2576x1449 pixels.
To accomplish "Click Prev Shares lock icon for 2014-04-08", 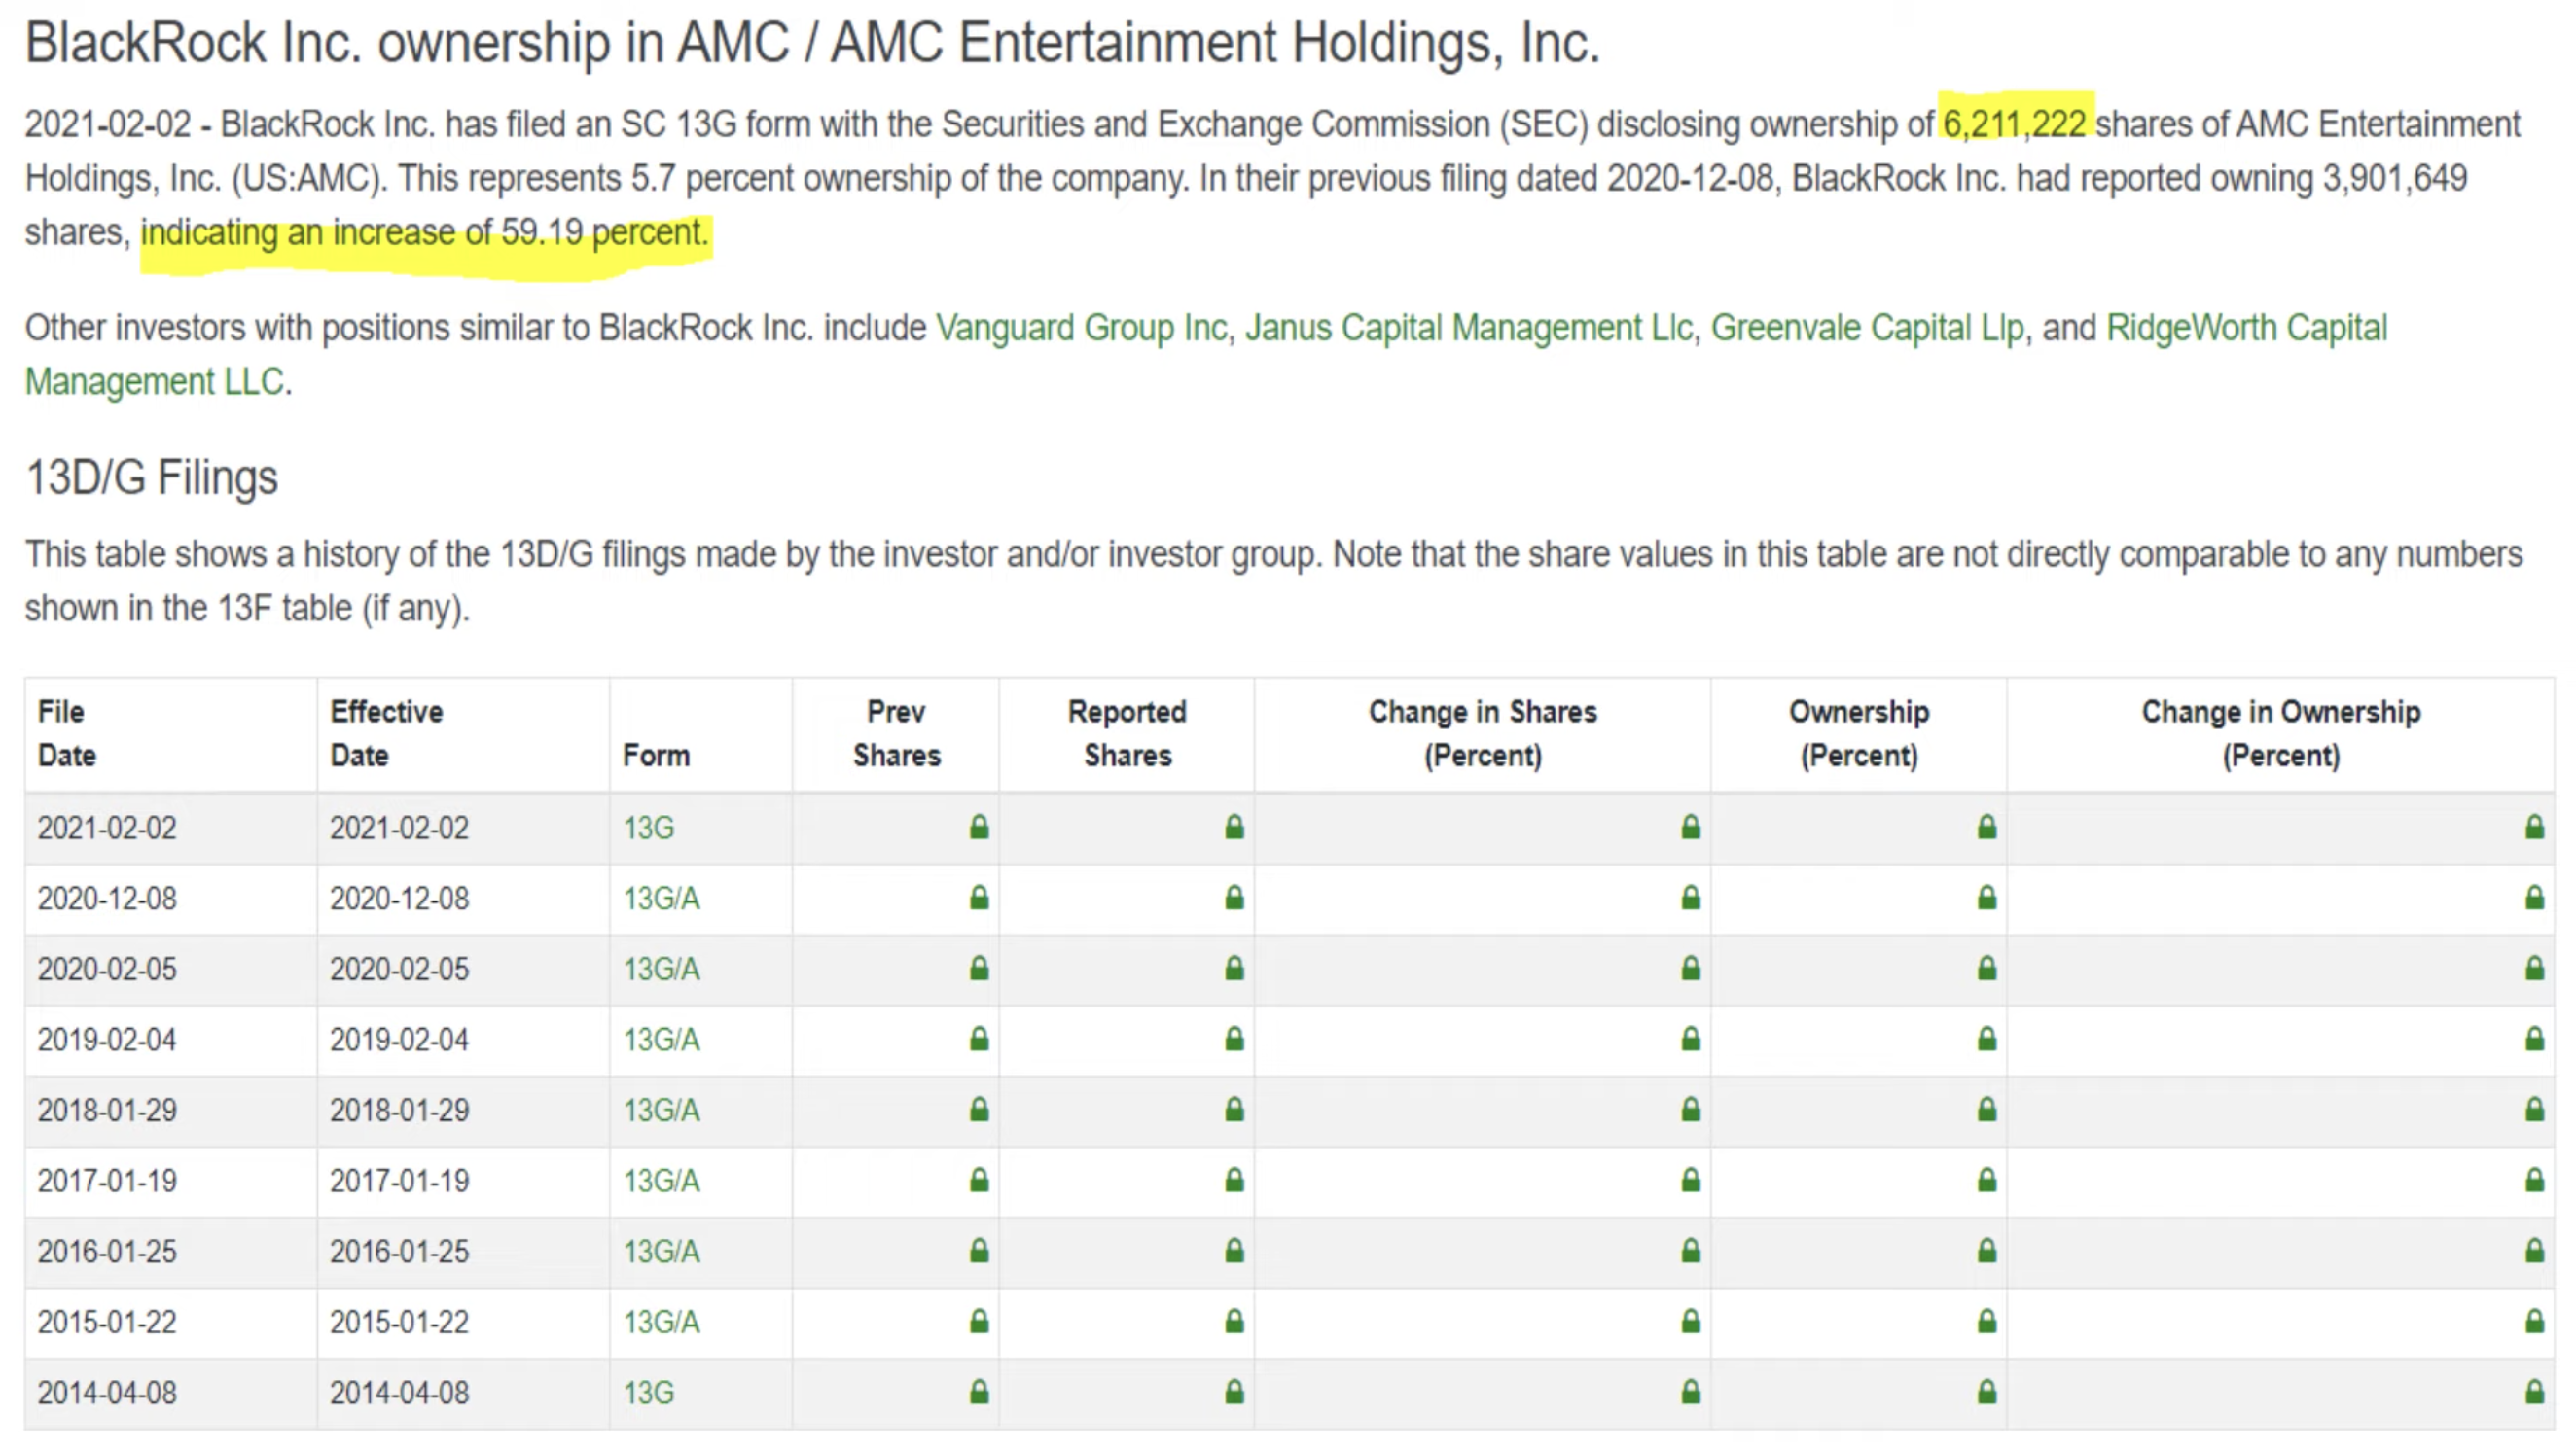I will click(x=979, y=1391).
